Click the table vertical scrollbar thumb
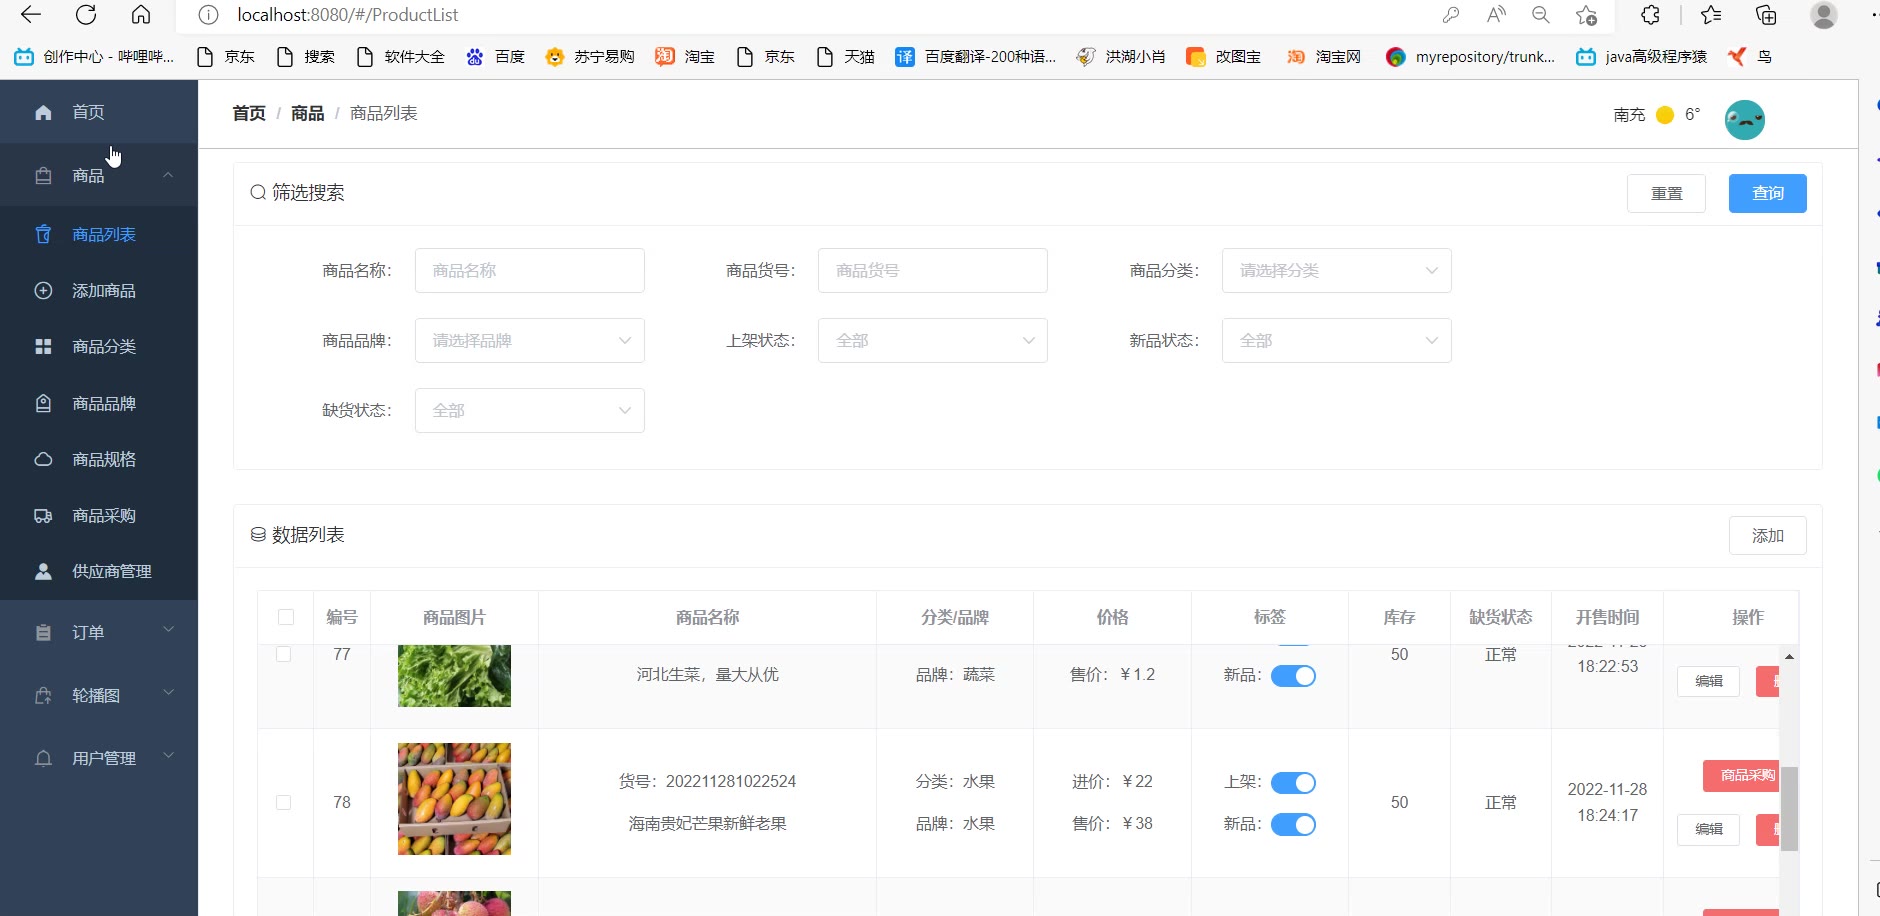The width and height of the screenshot is (1880, 916). pyautogui.click(x=1789, y=808)
